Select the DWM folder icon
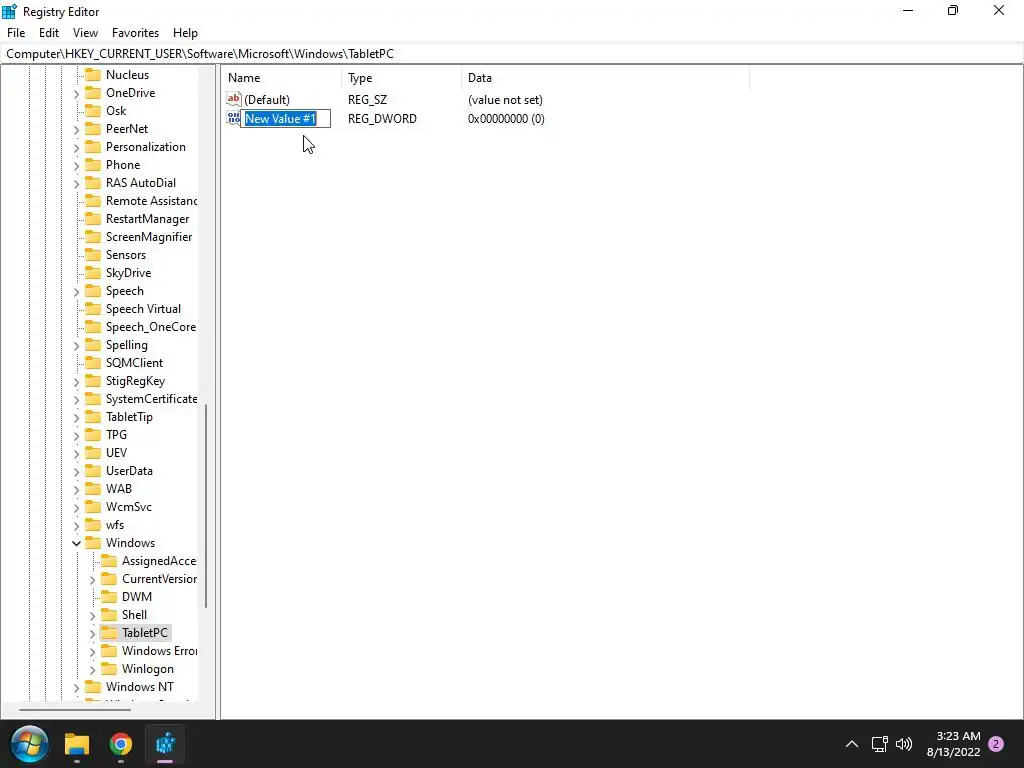 click(109, 596)
